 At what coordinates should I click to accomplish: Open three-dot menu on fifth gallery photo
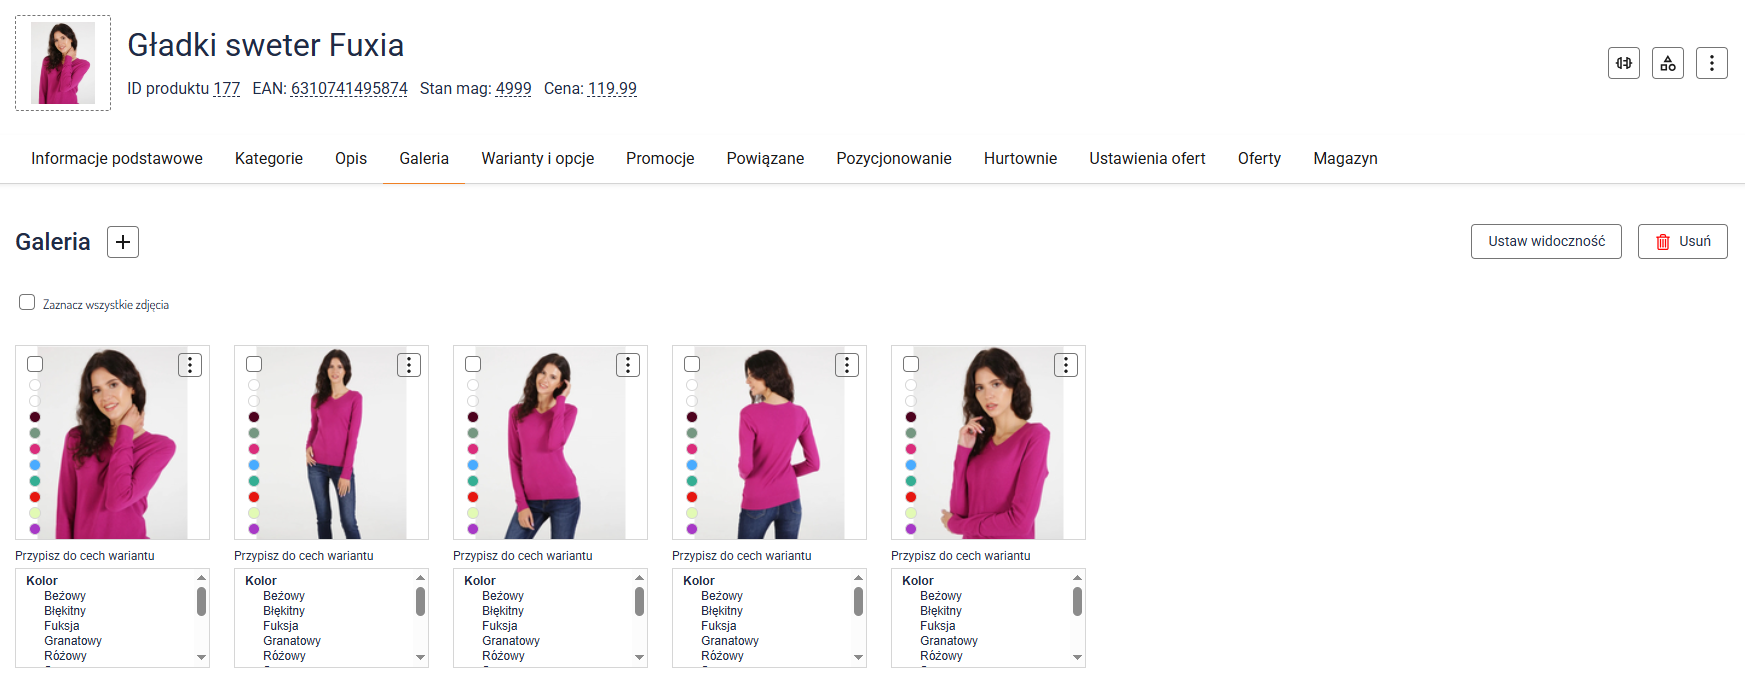(1066, 365)
